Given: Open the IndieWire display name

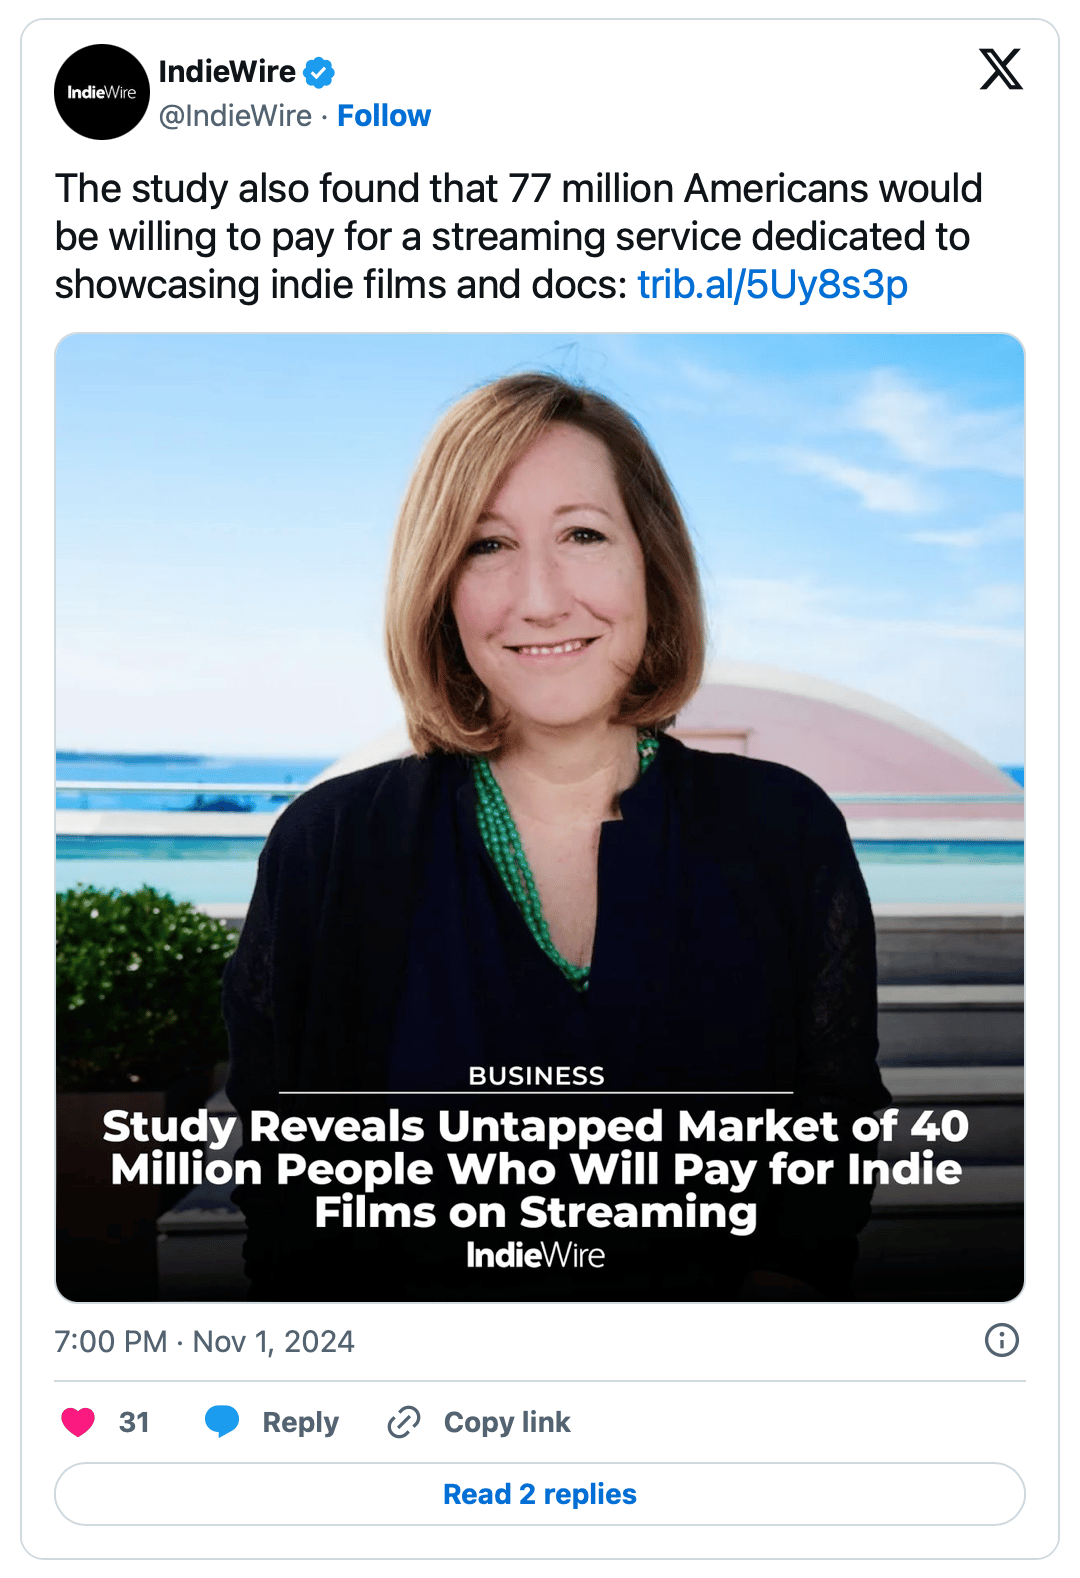Looking at the screenshot, I should (227, 72).
